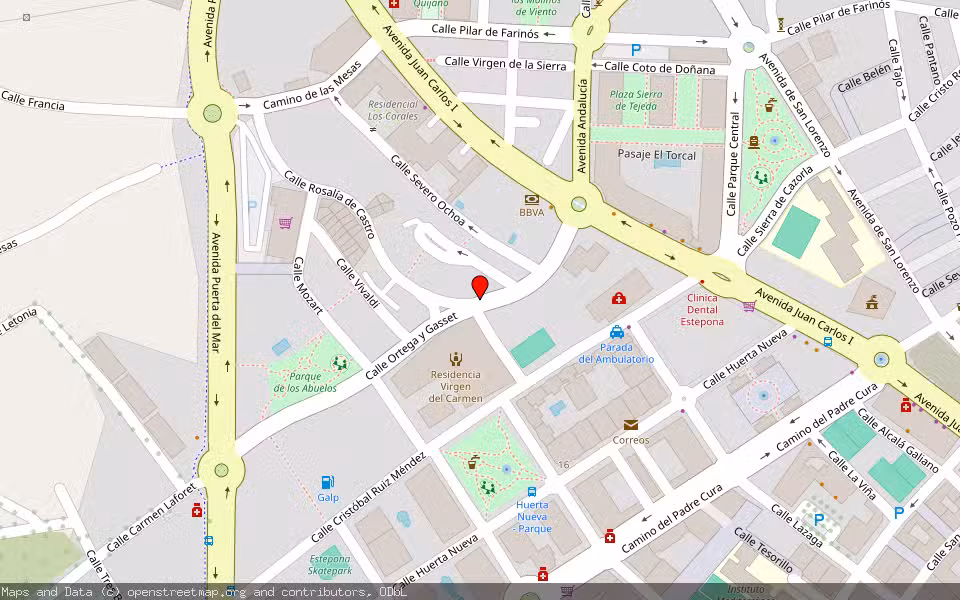Click the parking icon near Calle Rosalía de Castro

[252, 205]
